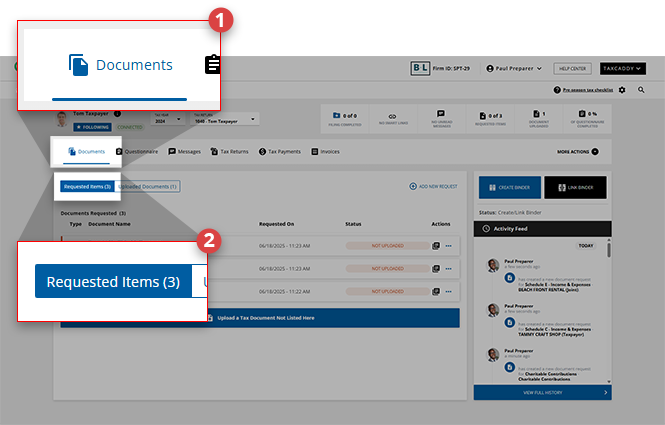The width and height of the screenshot is (665, 425).
Task: Click the Help Center button
Action: tap(572, 68)
